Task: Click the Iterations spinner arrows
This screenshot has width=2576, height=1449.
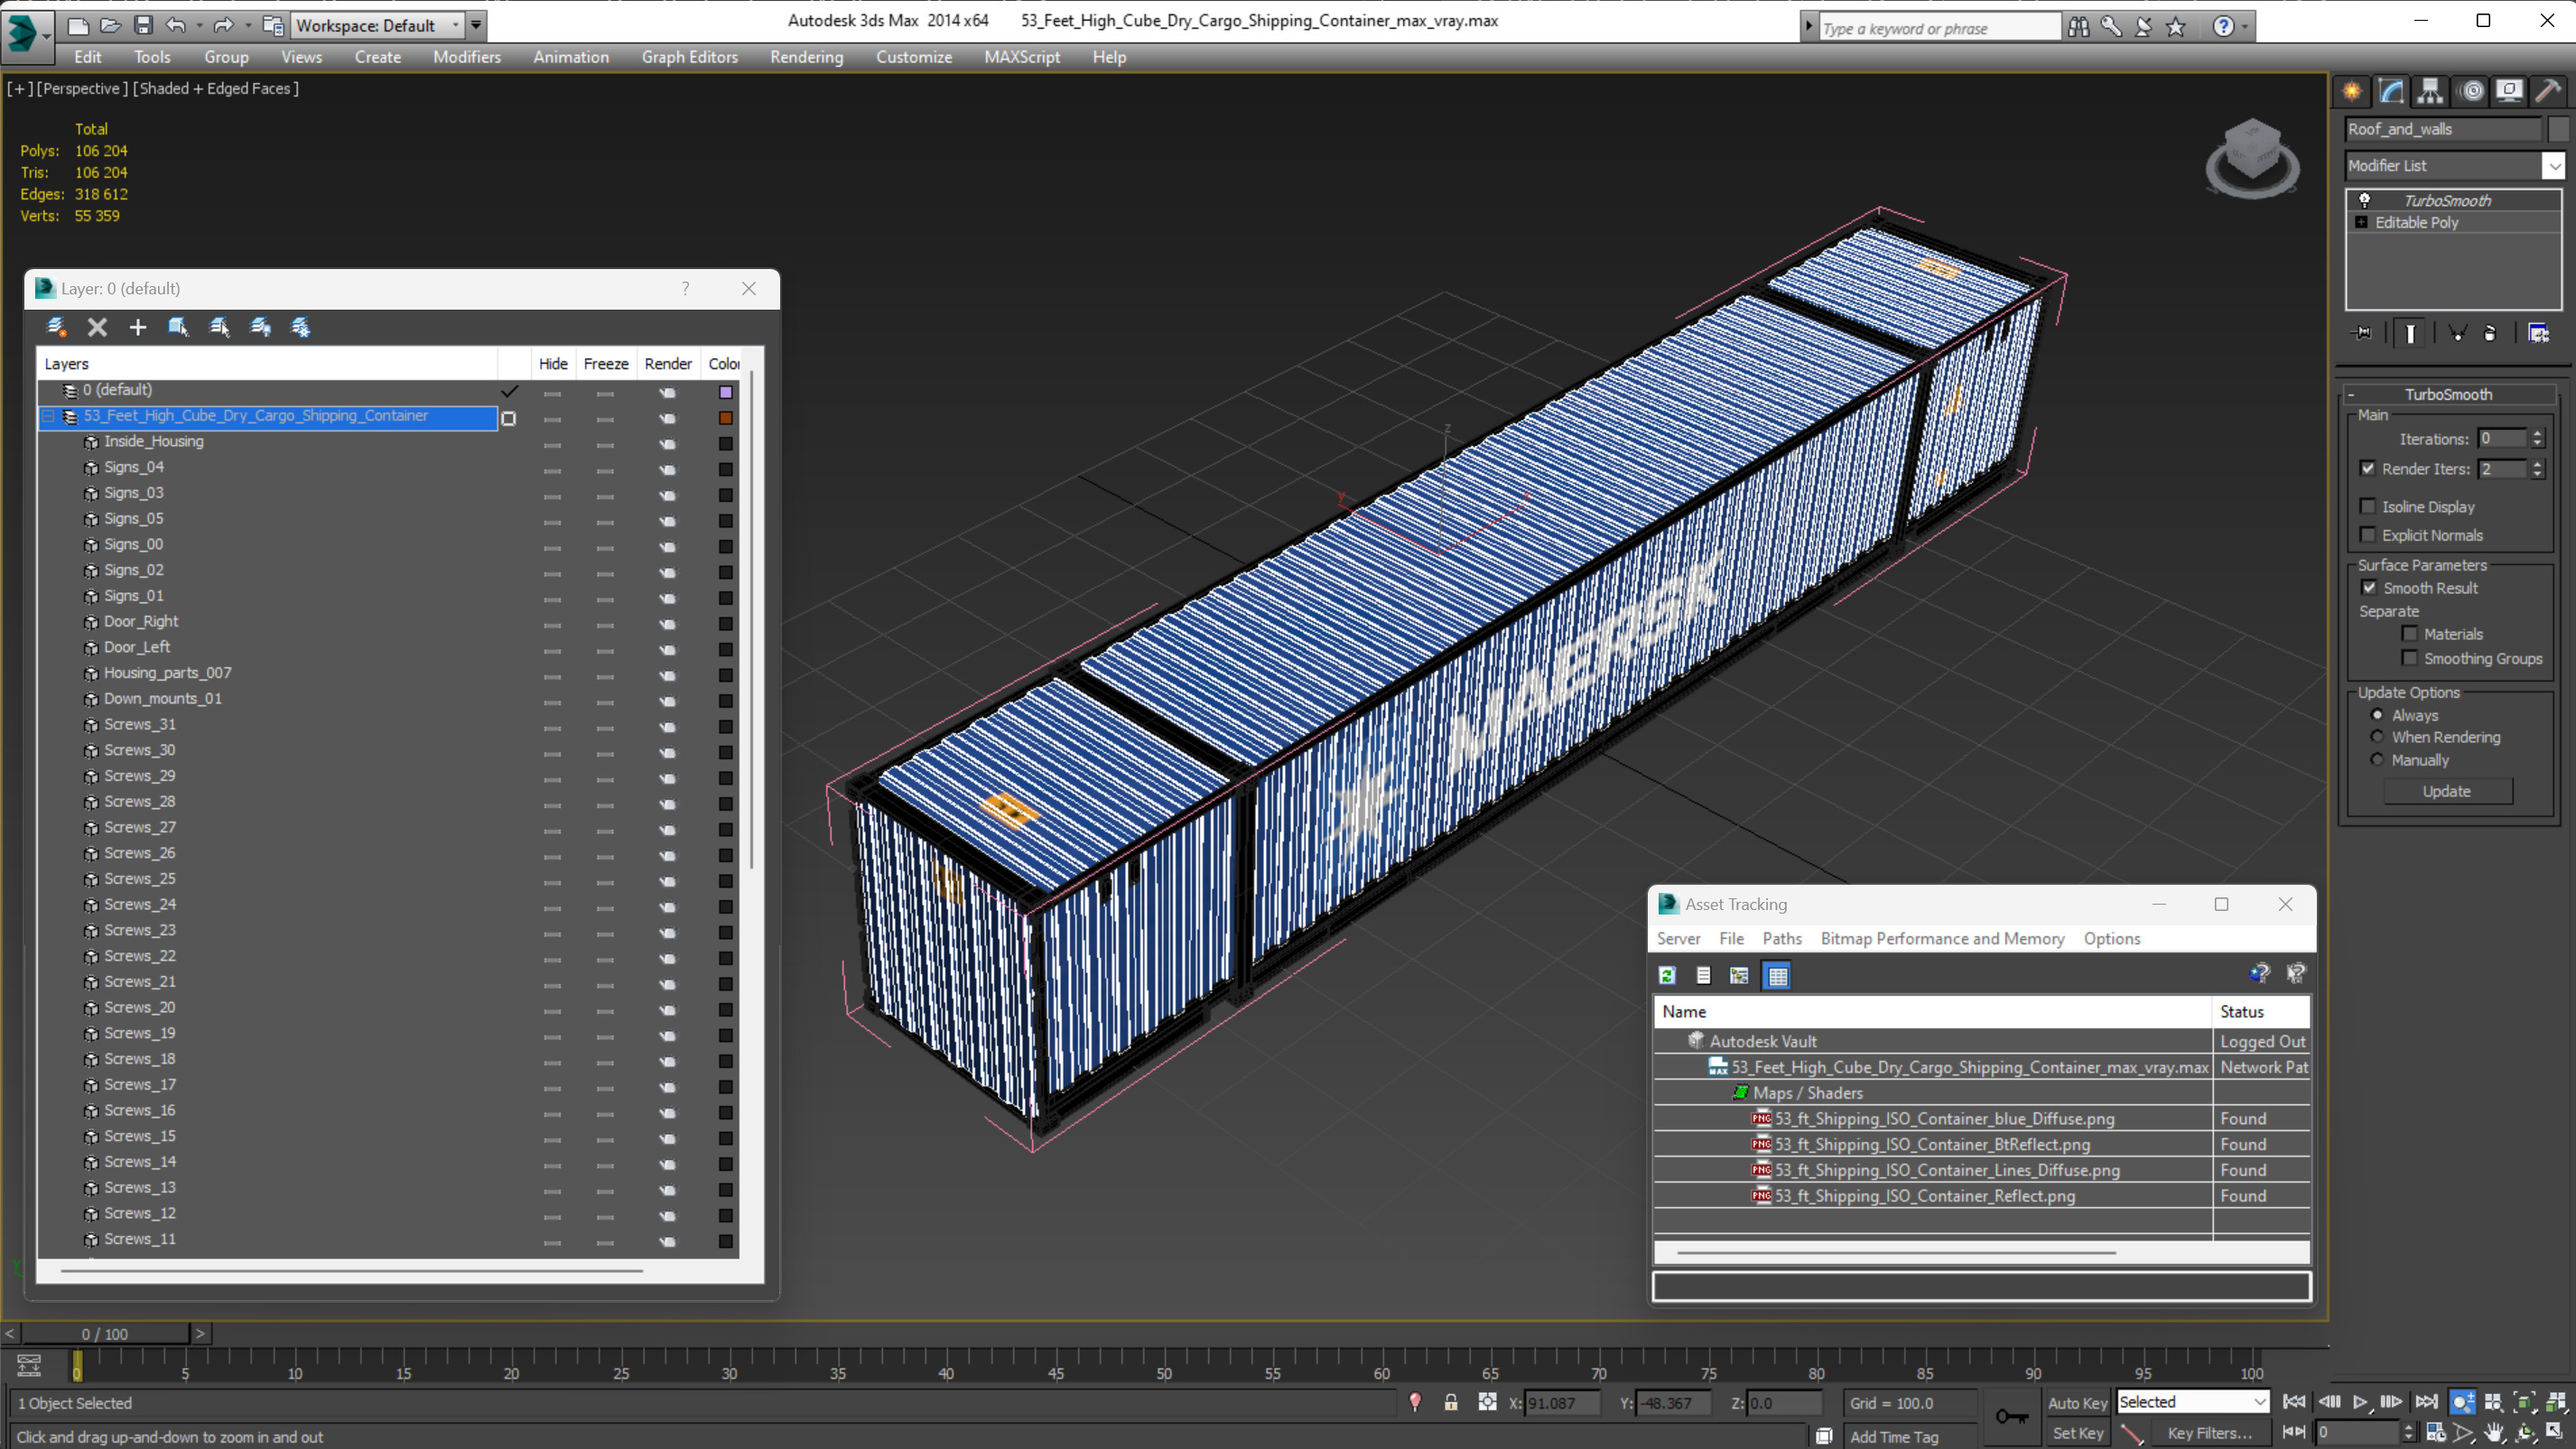Action: point(2538,438)
